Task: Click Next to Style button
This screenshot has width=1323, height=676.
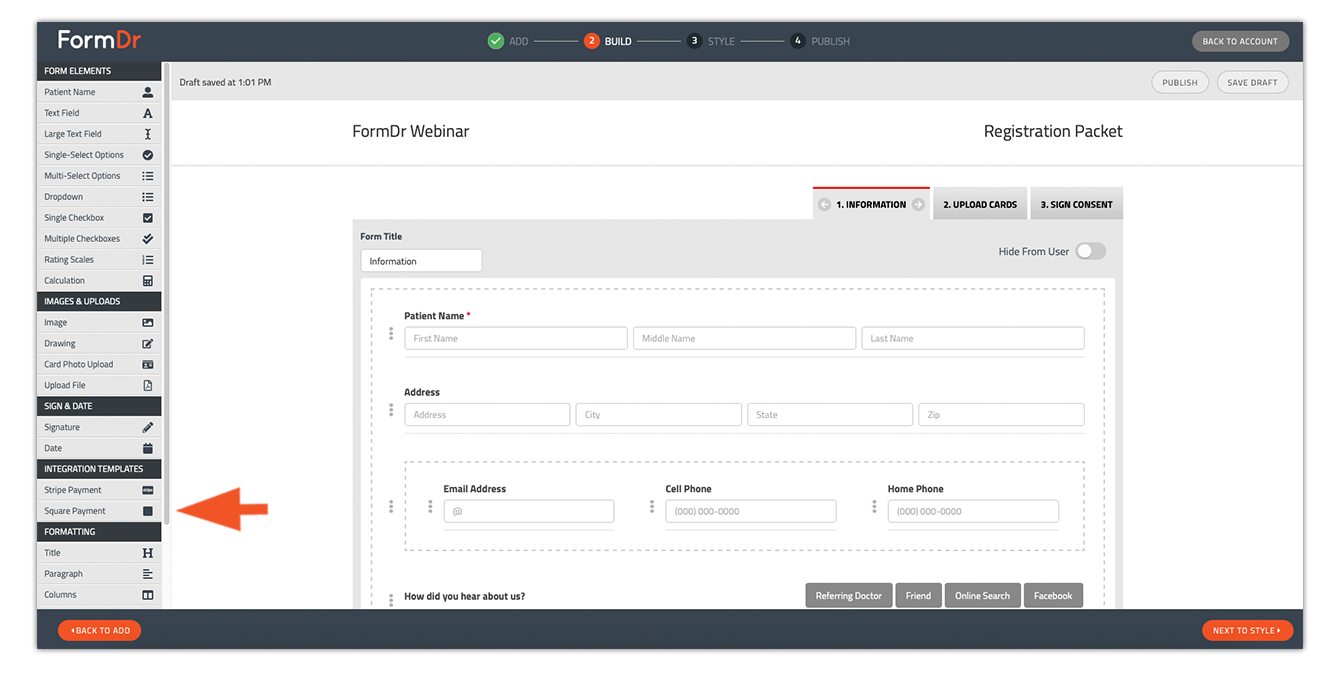Action: [1247, 630]
